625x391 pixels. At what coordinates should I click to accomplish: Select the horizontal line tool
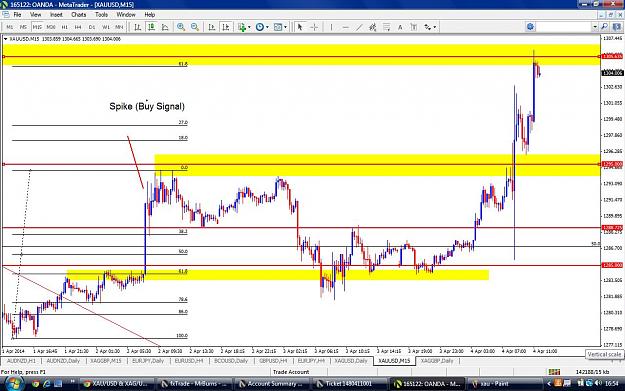(x=346, y=27)
